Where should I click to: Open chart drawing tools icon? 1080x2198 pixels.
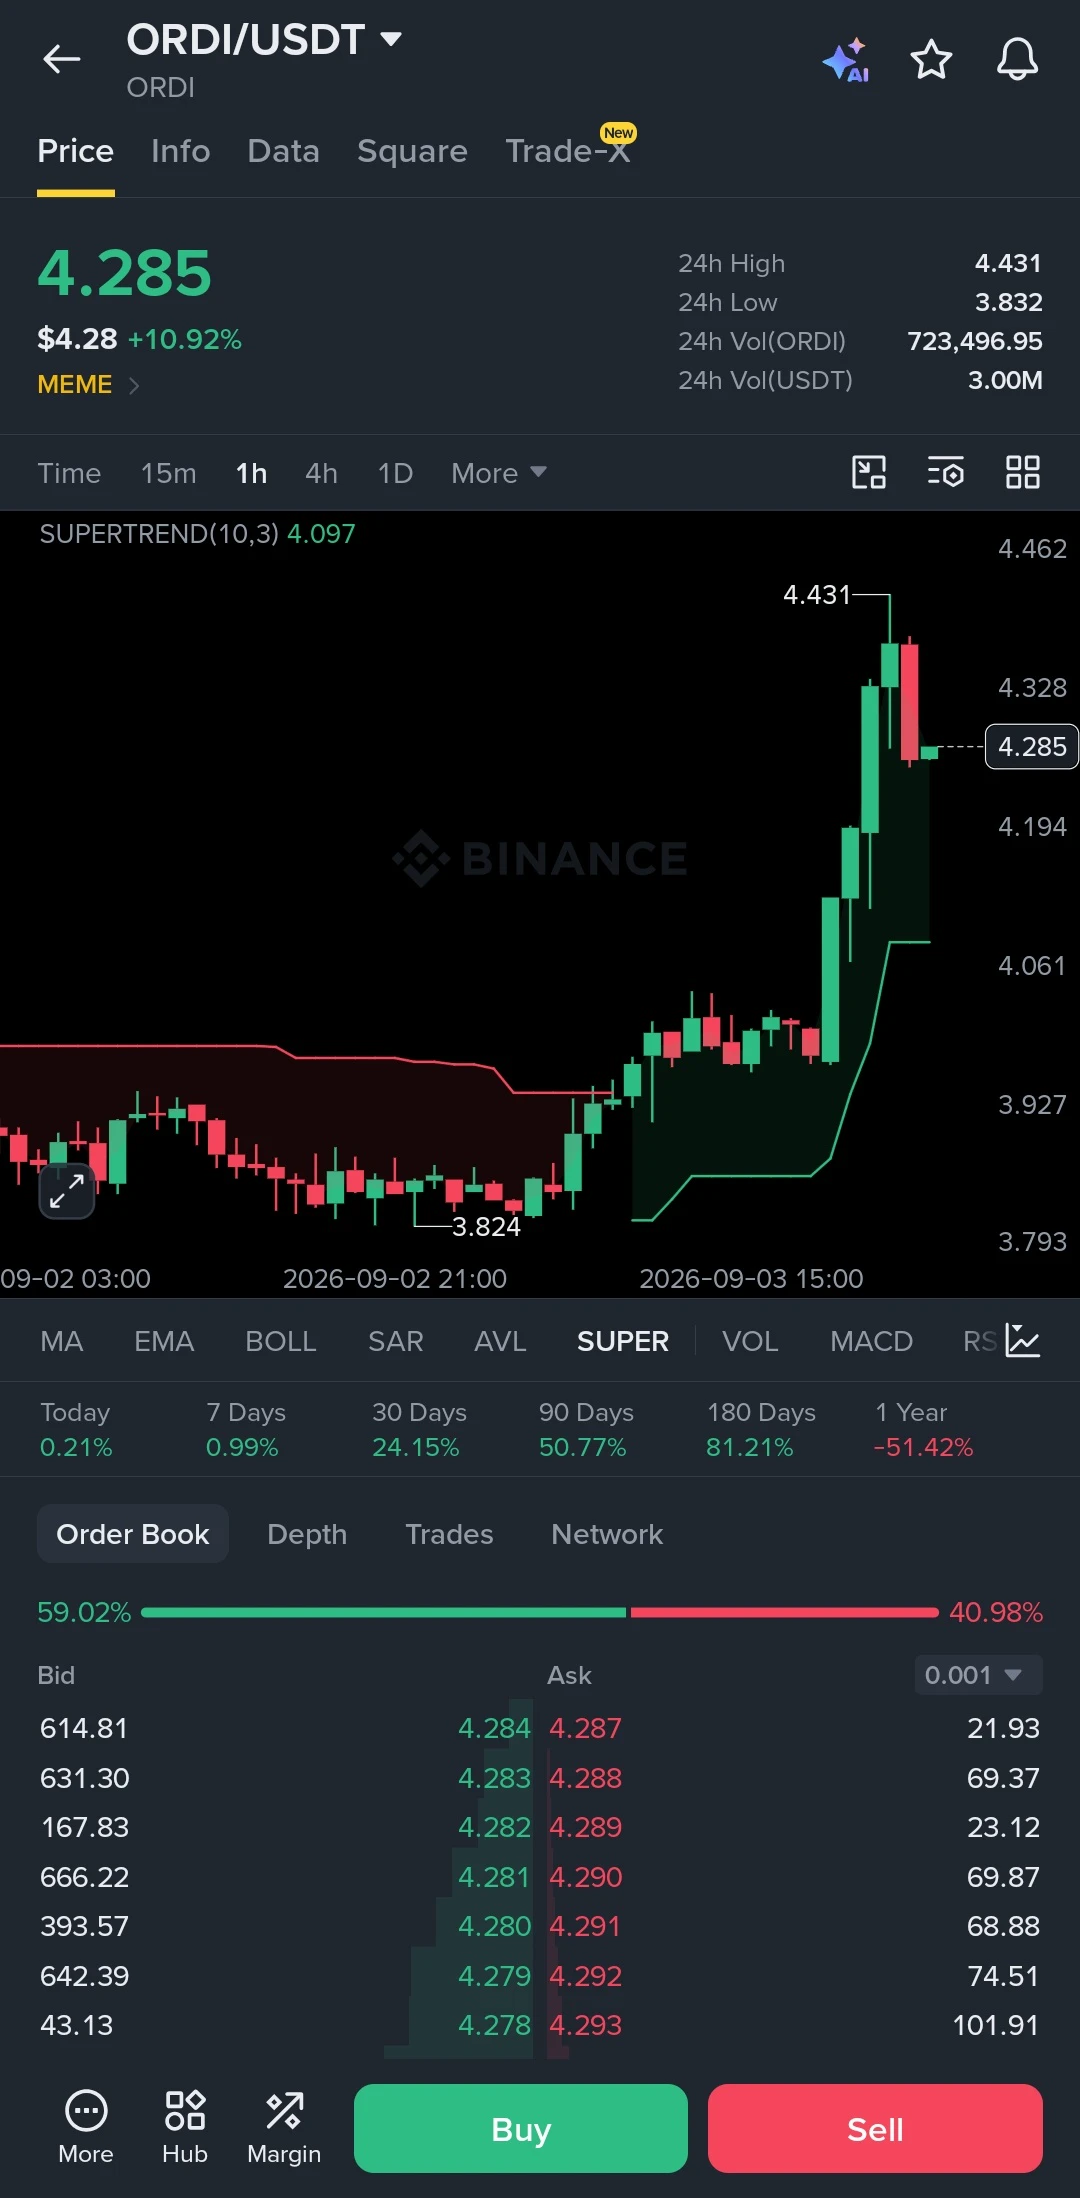tap(868, 472)
